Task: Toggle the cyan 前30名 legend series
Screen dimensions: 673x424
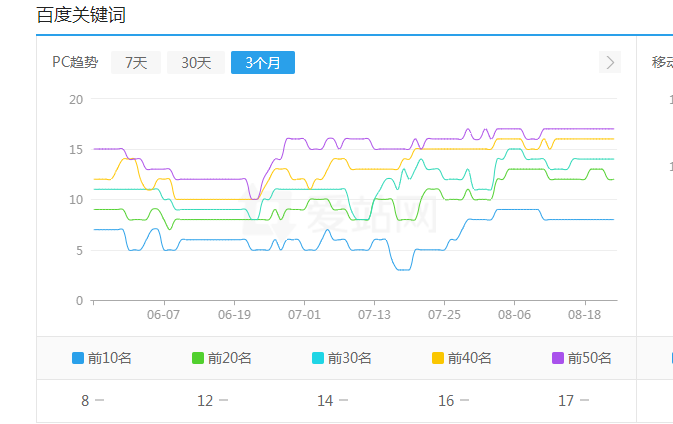Action: (x=340, y=358)
